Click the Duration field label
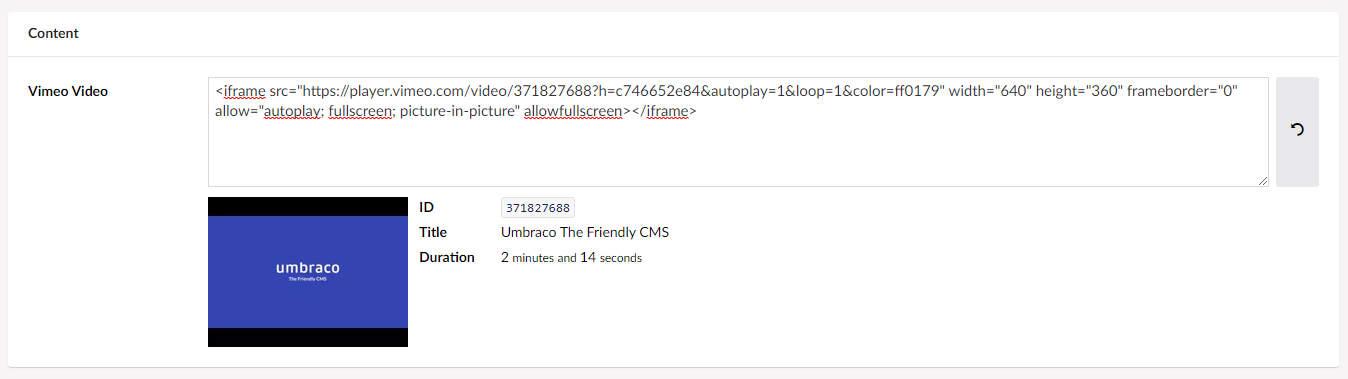 (x=447, y=257)
